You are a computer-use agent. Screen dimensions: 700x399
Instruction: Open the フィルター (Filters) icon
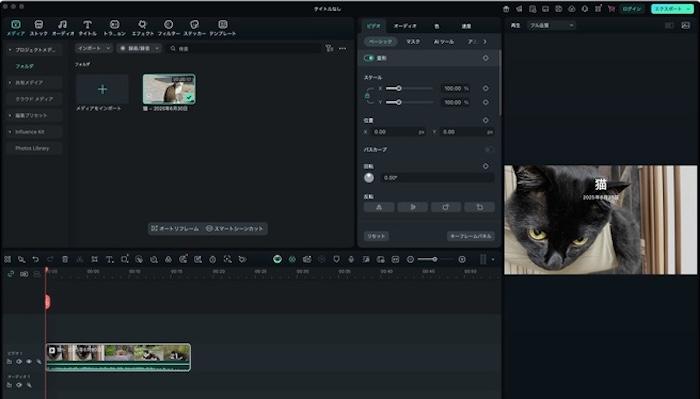(168, 24)
